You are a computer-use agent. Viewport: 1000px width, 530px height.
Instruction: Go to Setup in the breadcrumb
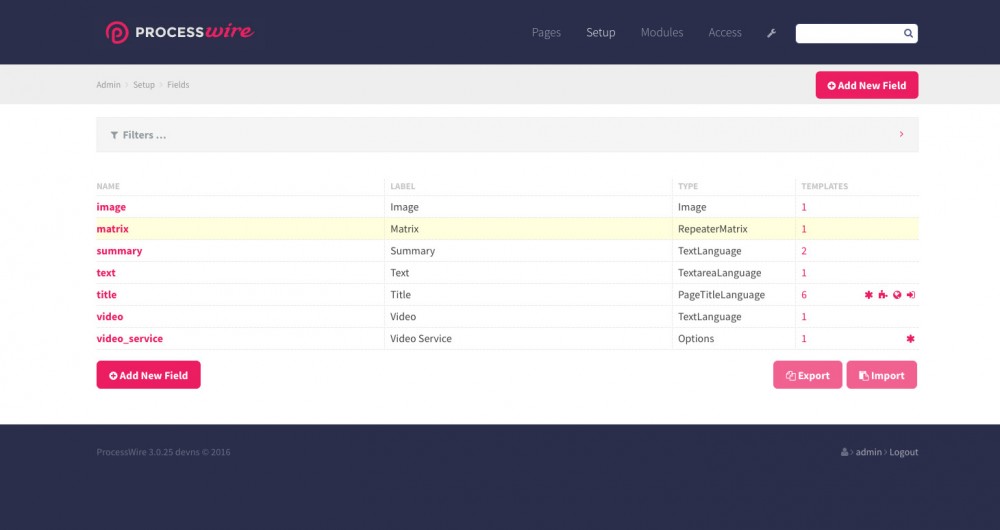144,85
